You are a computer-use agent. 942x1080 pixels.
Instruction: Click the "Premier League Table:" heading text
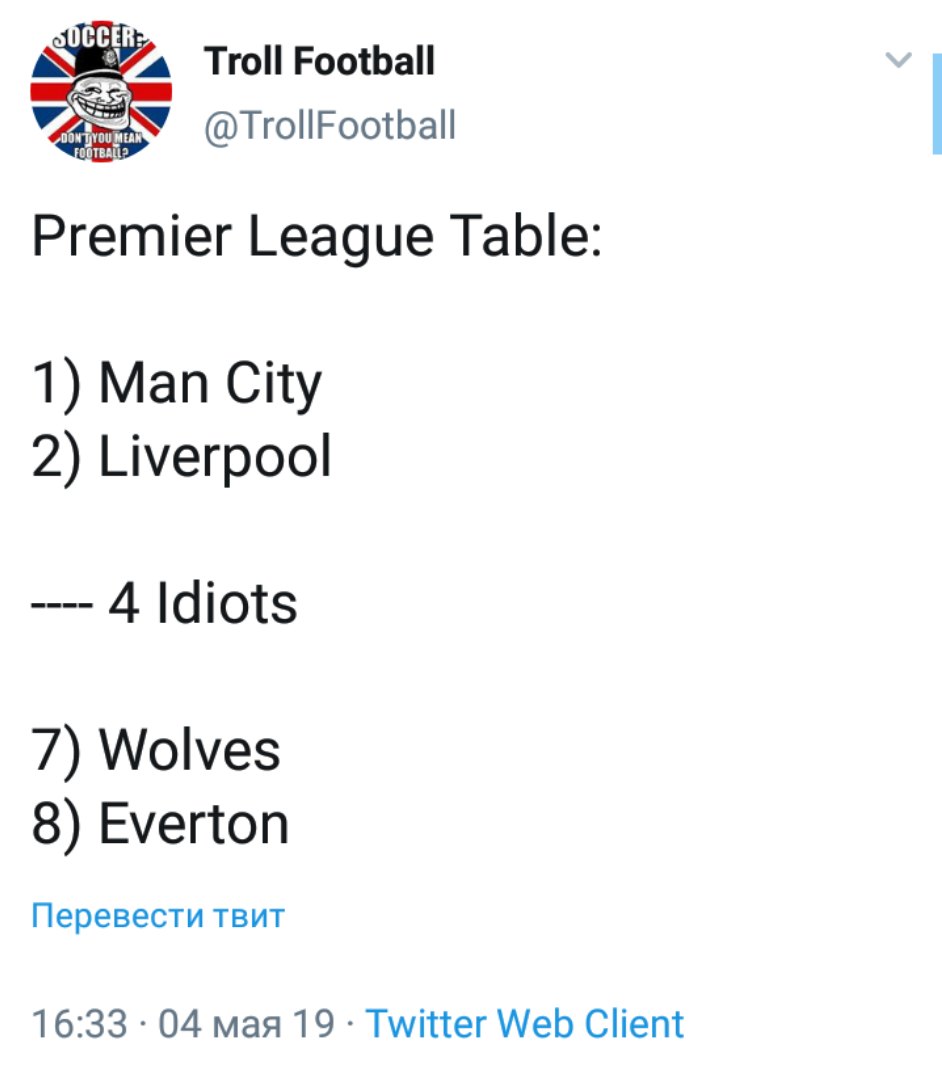point(316,238)
